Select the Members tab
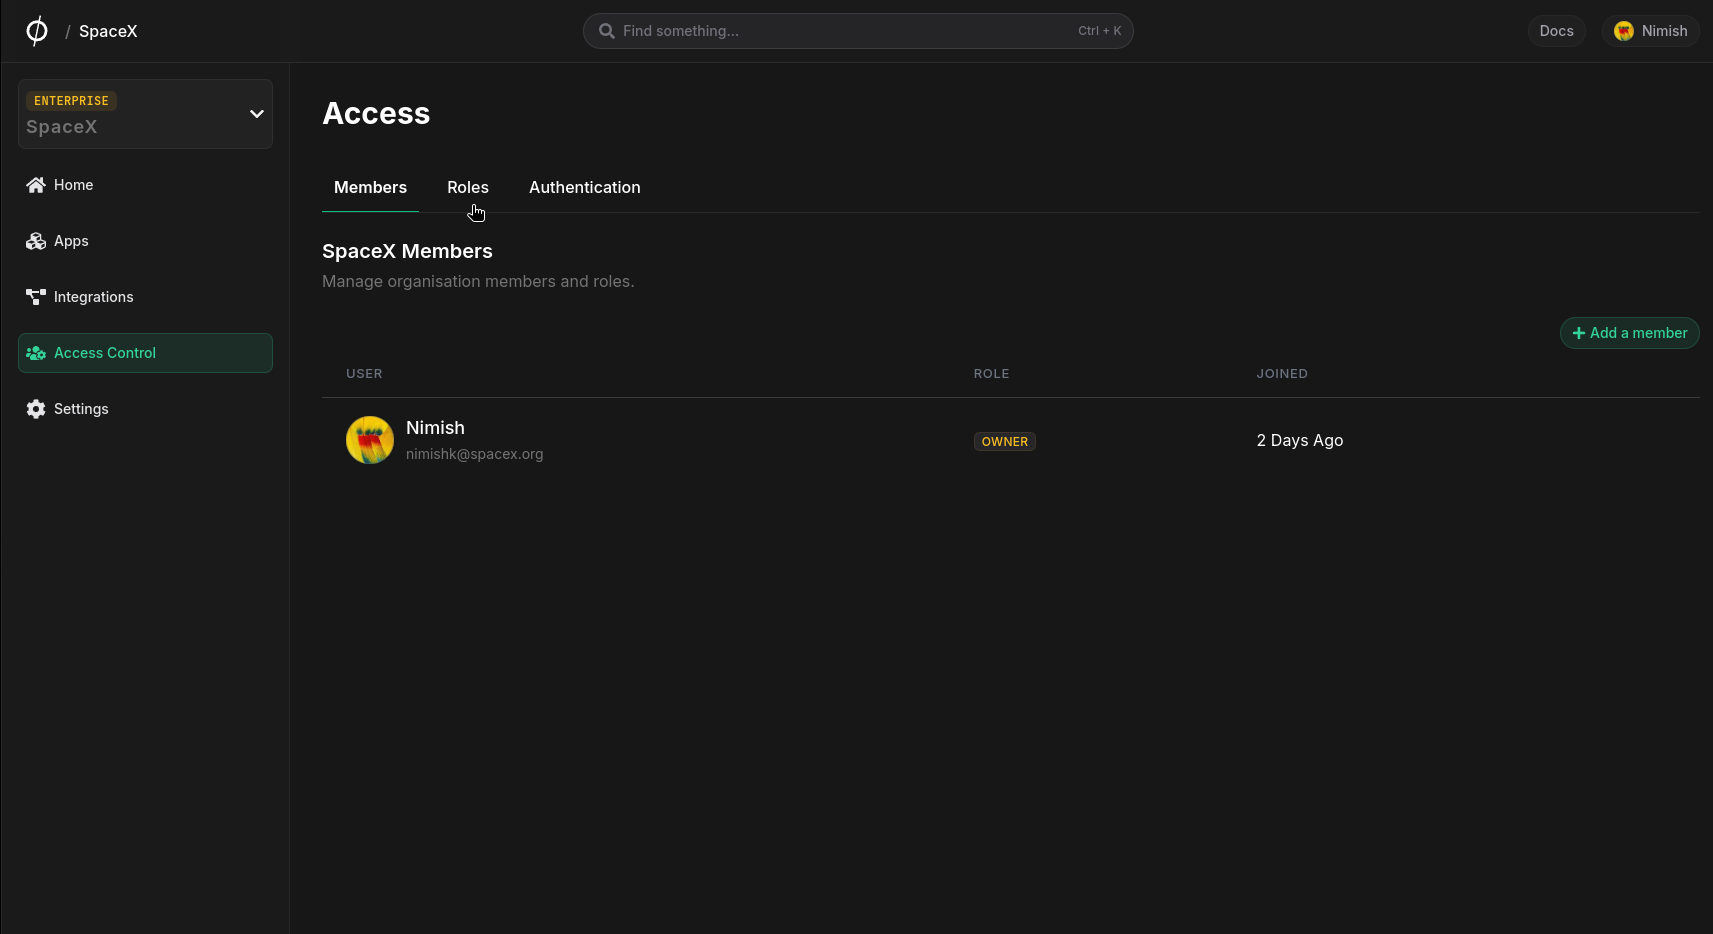Screen dimensions: 1713x934 (x=370, y=187)
